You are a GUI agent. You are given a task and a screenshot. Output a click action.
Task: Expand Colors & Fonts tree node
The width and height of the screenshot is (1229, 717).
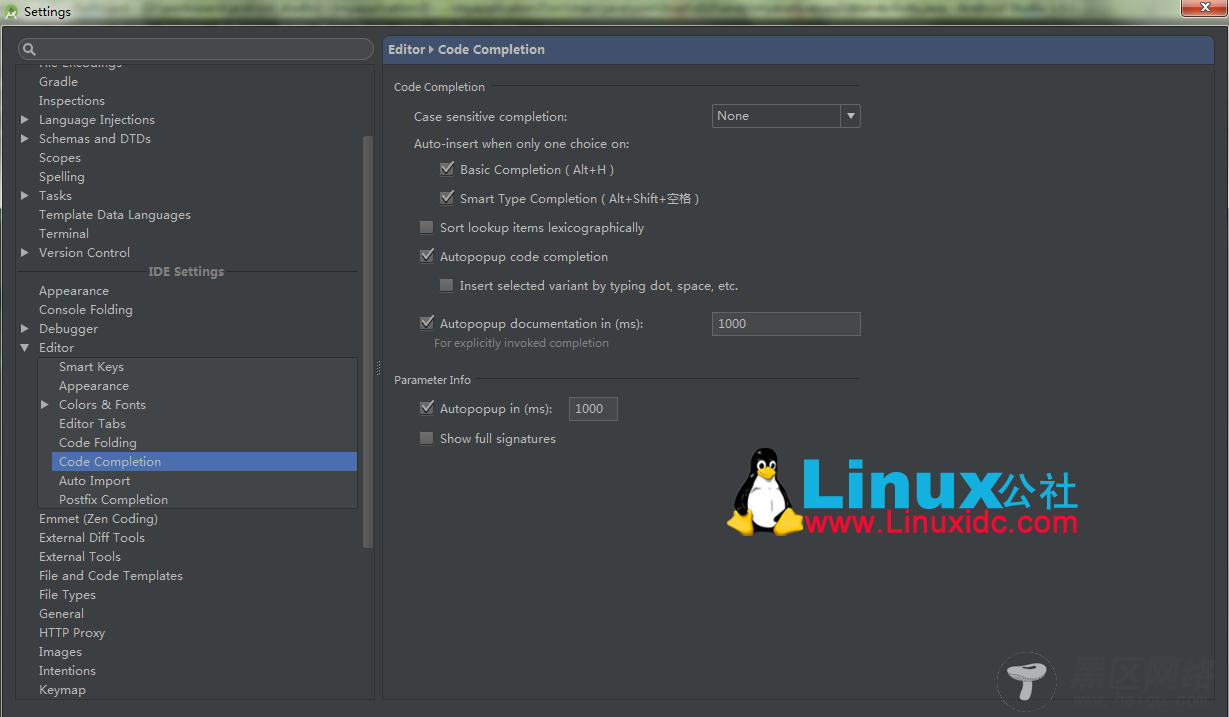click(45, 405)
